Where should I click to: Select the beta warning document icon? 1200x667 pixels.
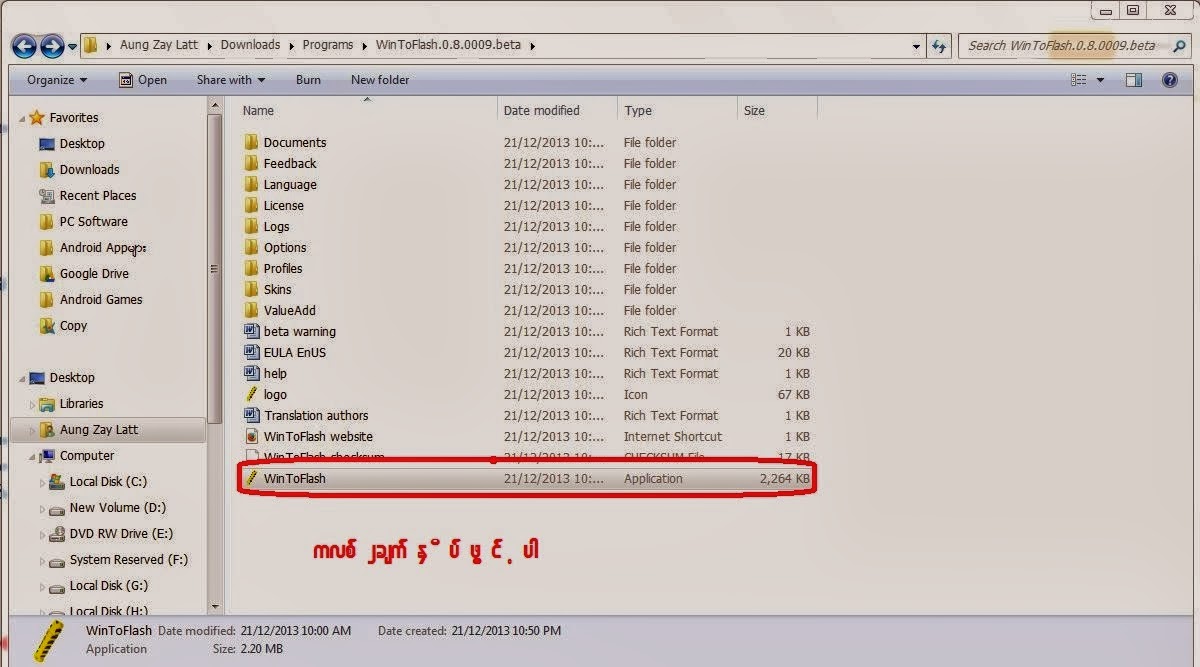tap(252, 331)
